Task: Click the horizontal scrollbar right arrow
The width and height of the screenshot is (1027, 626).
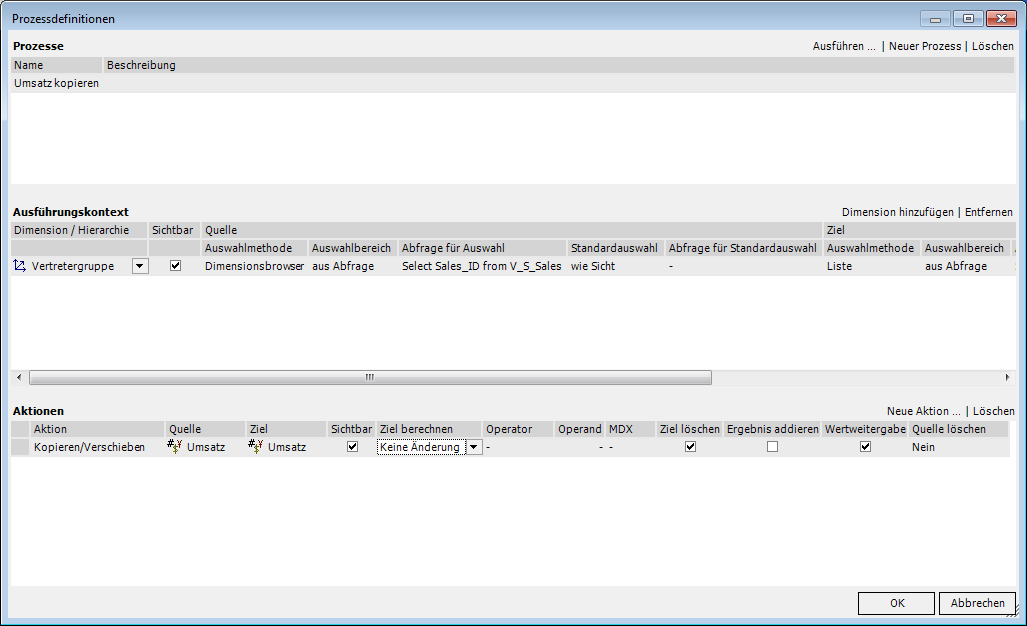Action: [x=1007, y=377]
